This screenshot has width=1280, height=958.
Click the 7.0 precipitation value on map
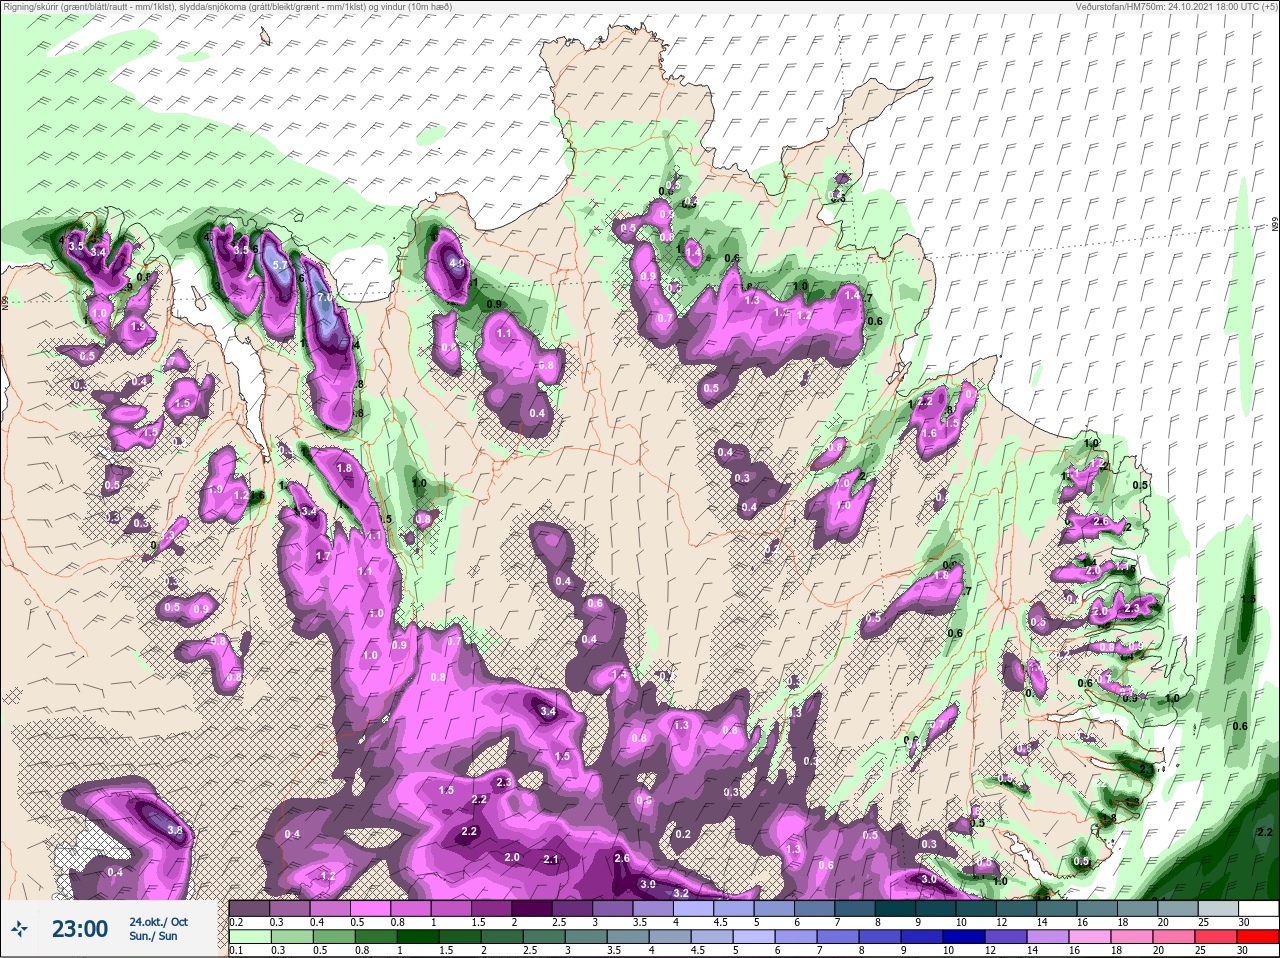point(324,298)
